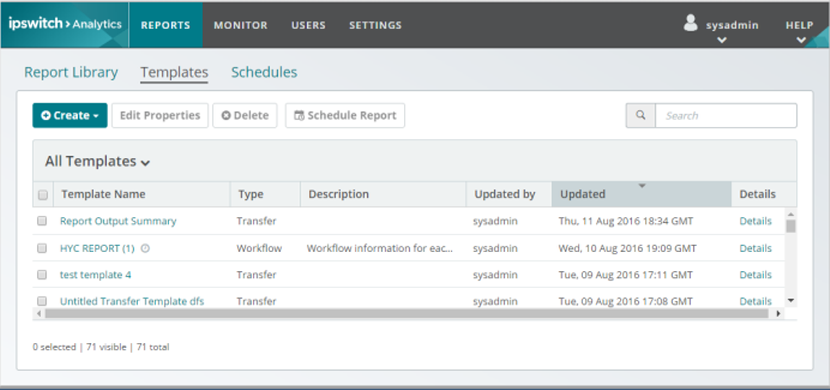Switch to the Schedules tab
The height and width of the screenshot is (390, 830).
click(264, 72)
